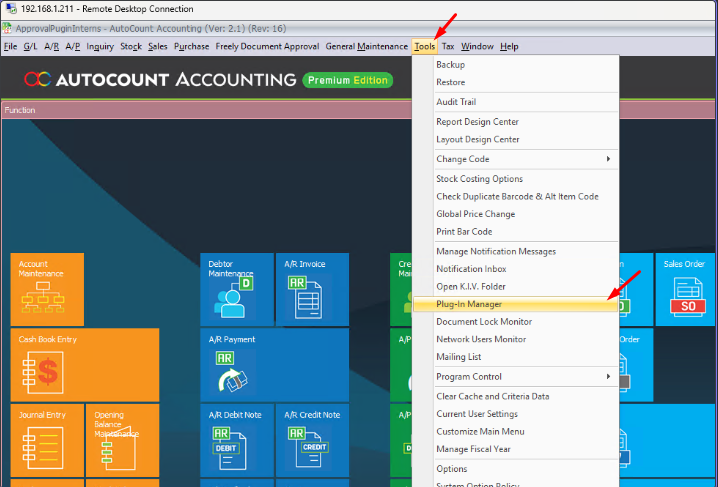
Task: Open the Journal Entry tile
Action: [47, 440]
